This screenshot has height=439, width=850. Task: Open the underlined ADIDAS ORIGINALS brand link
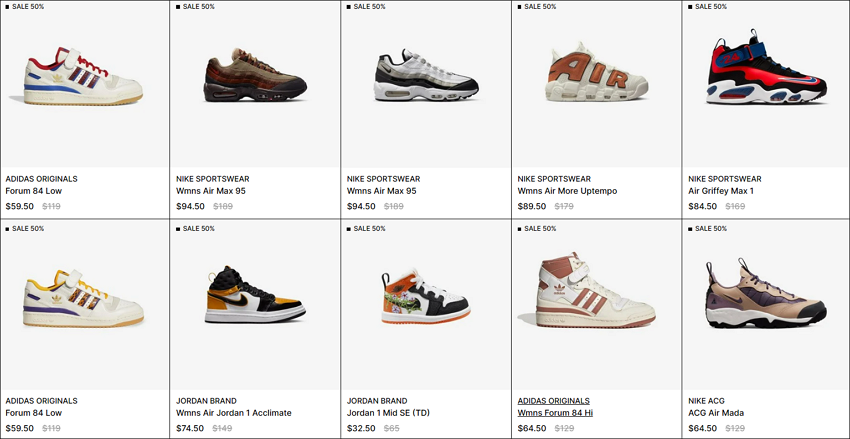pos(553,401)
